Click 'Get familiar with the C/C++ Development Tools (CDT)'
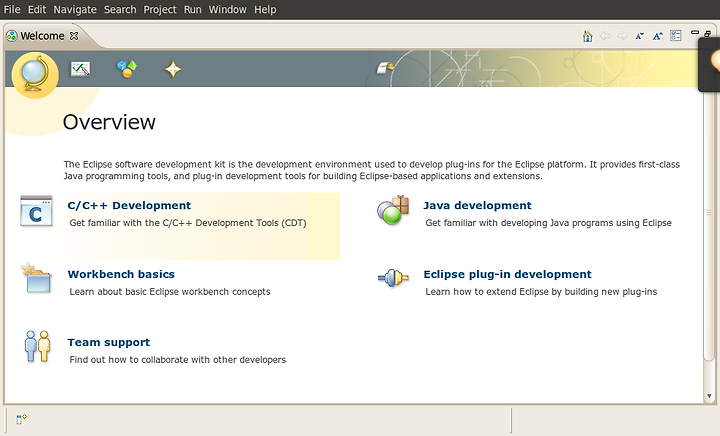This screenshot has height=436, width=720. (x=188, y=223)
